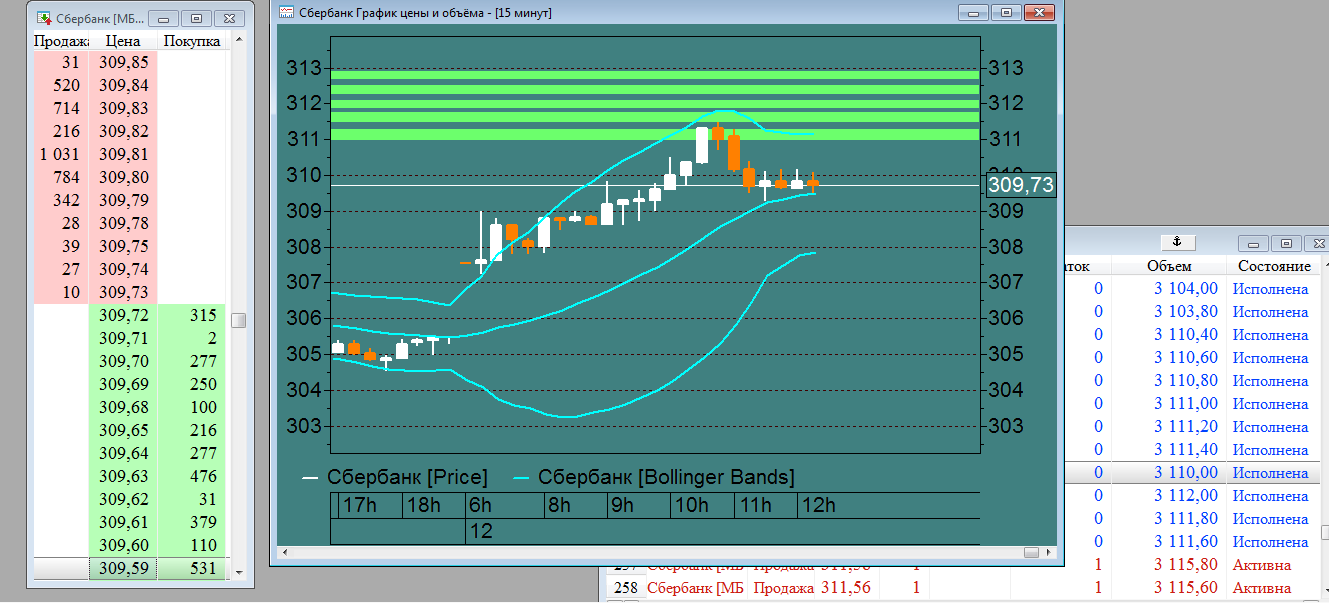Click the Цена column header in order book
1329x603 pixels.
[x=124, y=42]
